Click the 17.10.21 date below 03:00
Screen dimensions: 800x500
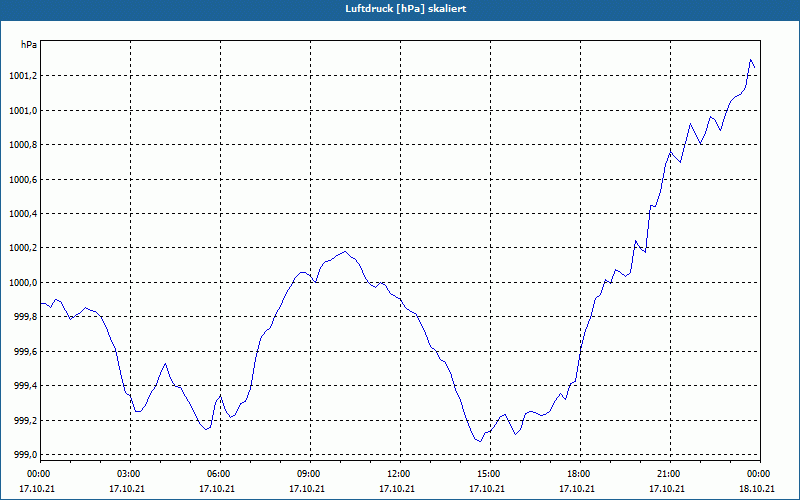127,488
